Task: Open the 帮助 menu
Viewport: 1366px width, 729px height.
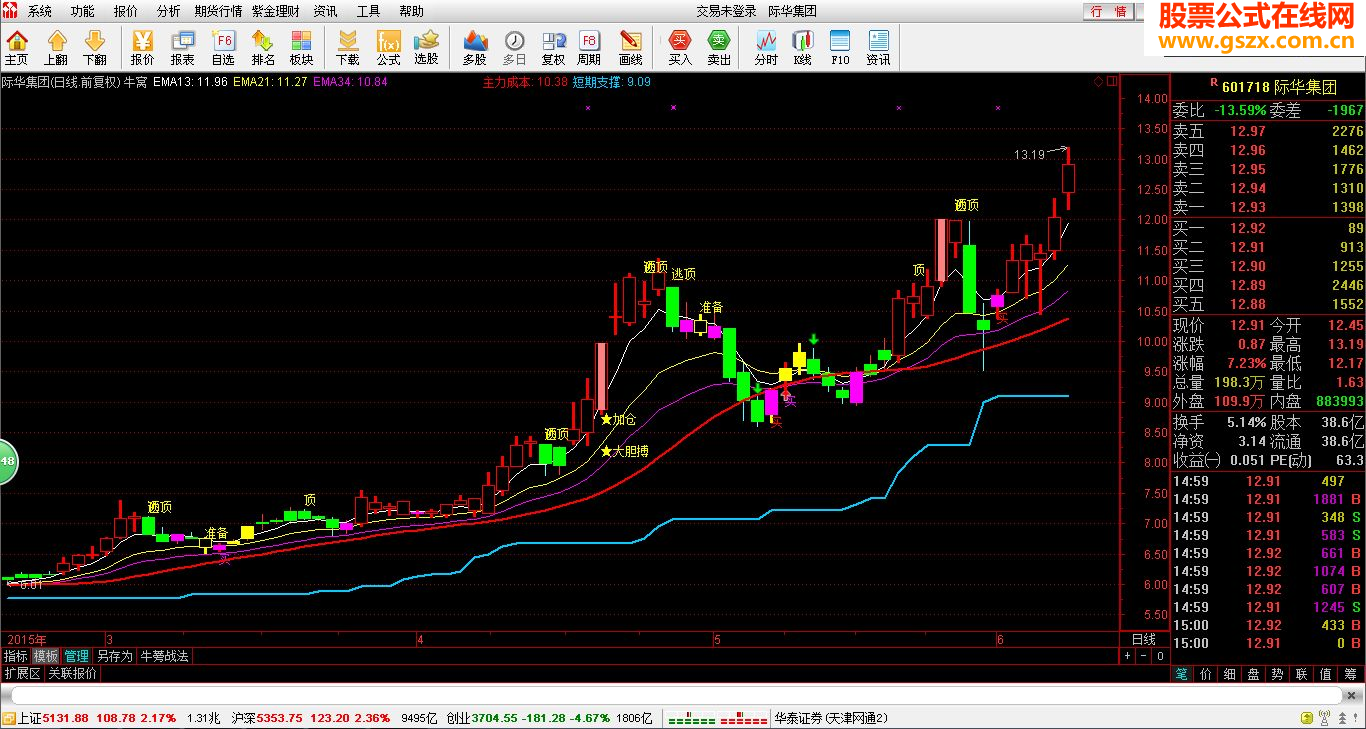Action: (411, 11)
